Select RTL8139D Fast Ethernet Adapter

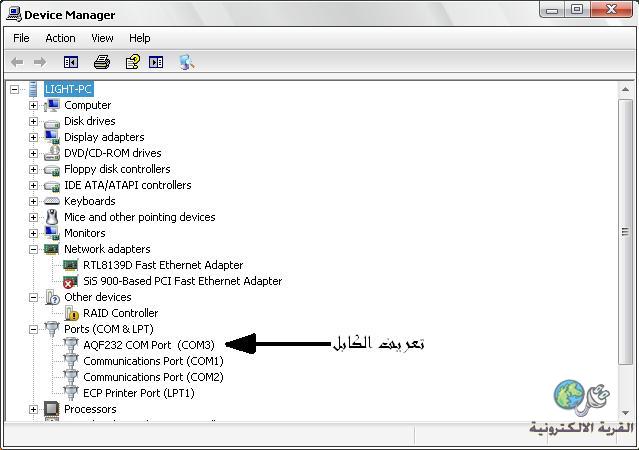tap(163, 265)
